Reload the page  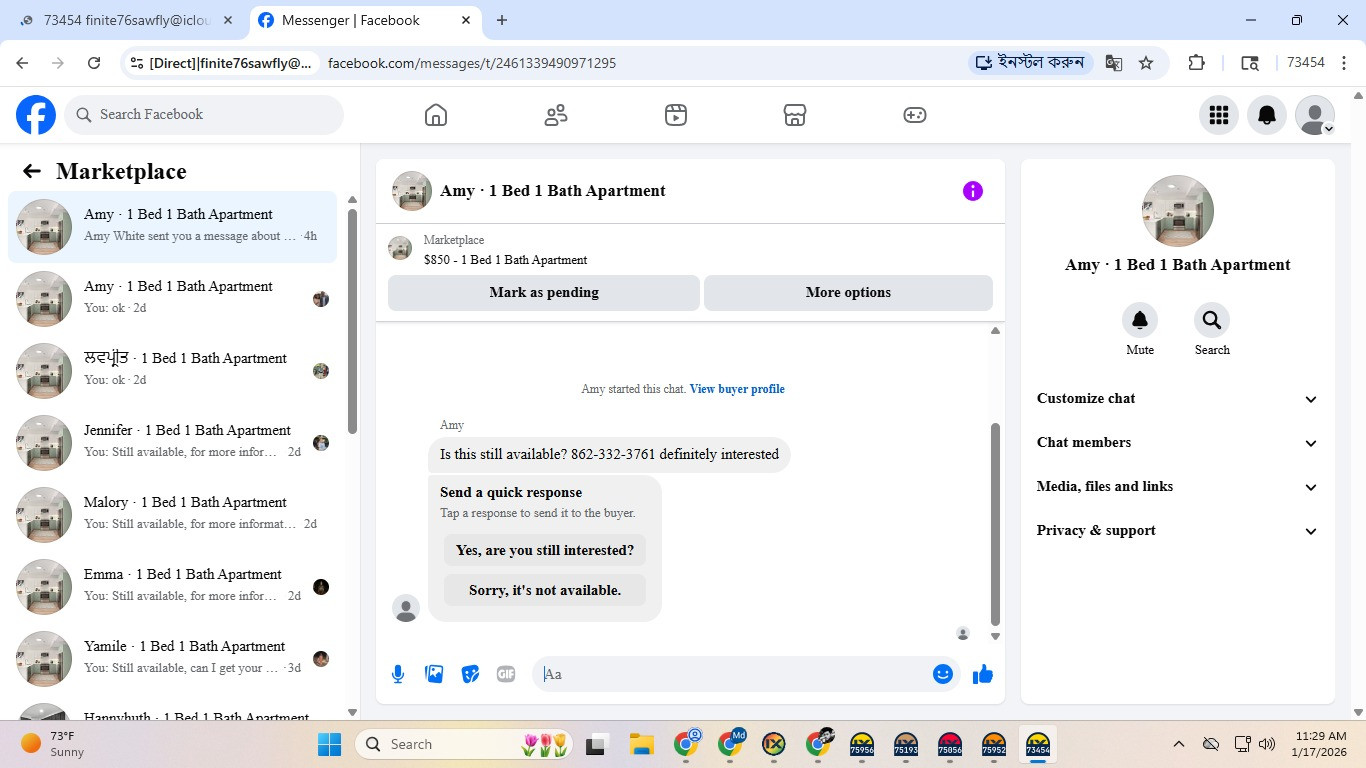pos(94,63)
